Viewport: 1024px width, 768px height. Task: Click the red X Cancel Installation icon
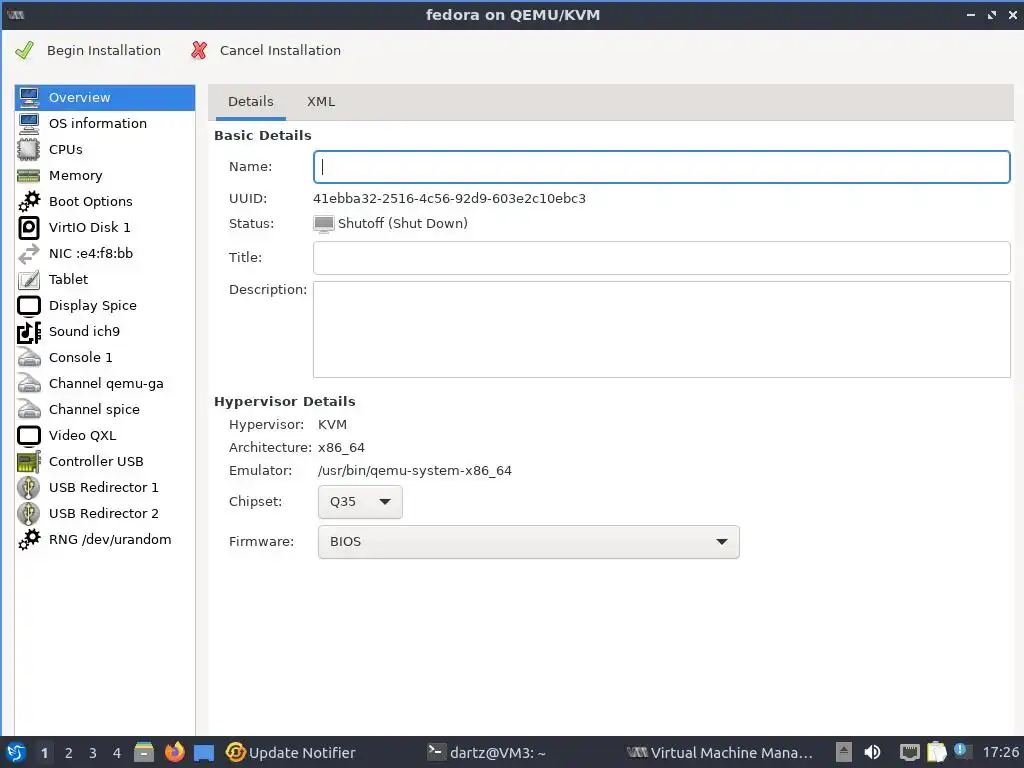click(199, 50)
